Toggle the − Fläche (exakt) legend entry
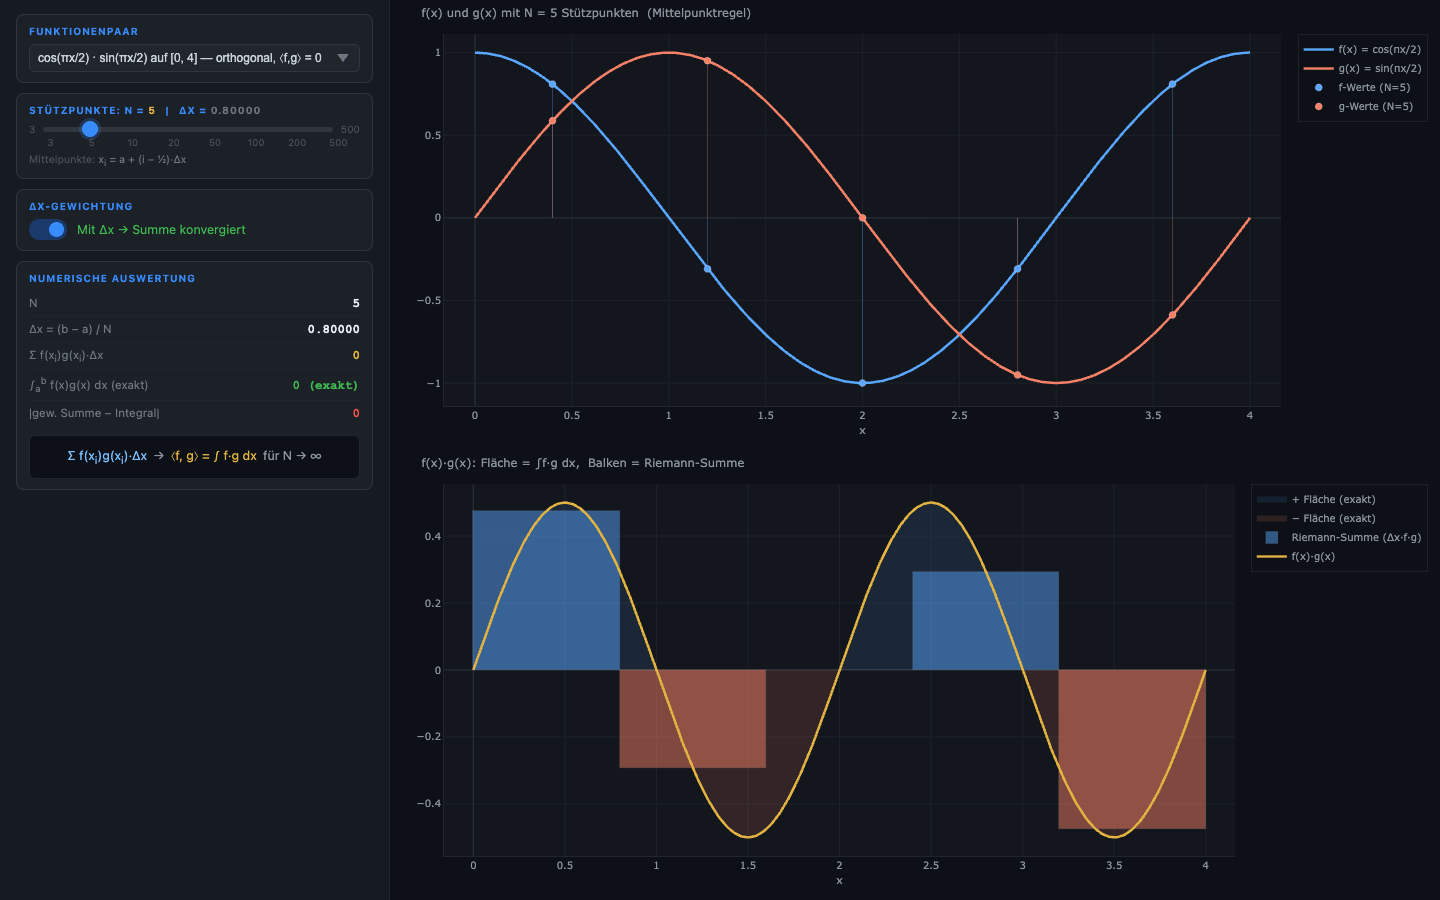Screen dimensions: 1440x900 1316,518
